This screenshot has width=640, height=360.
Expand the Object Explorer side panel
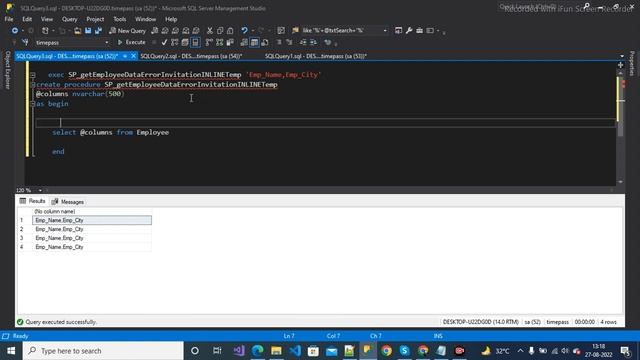7,70
